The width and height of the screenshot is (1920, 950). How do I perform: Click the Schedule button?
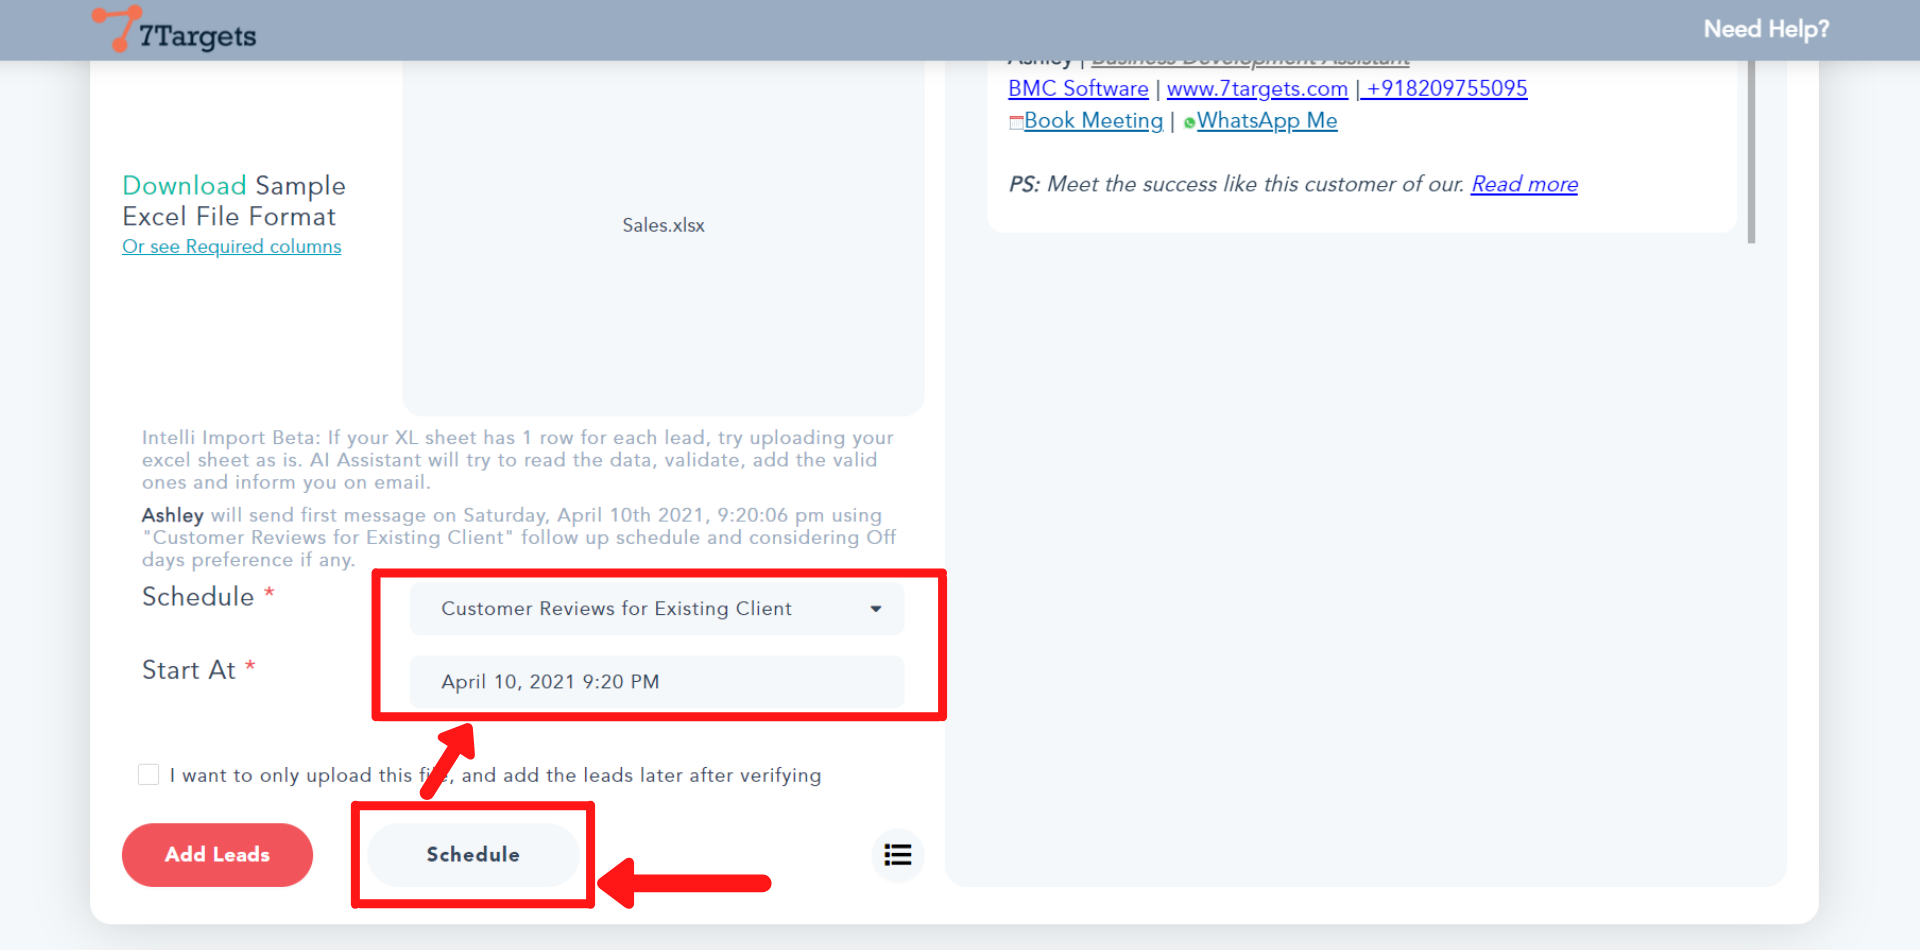tap(473, 855)
